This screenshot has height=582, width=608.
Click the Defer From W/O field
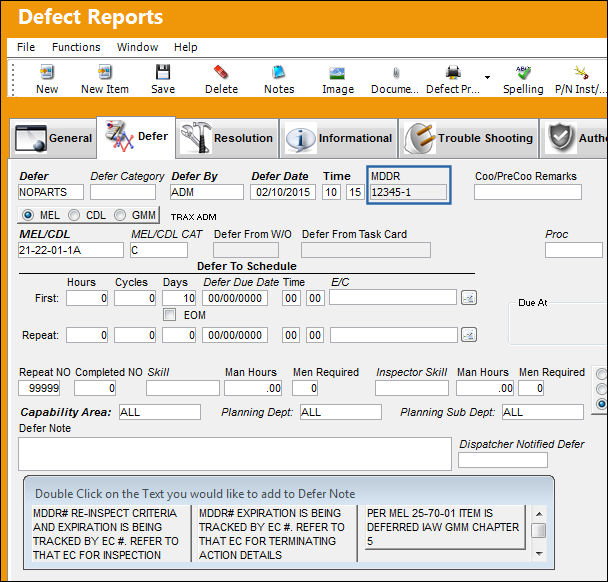click(x=246, y=250)
